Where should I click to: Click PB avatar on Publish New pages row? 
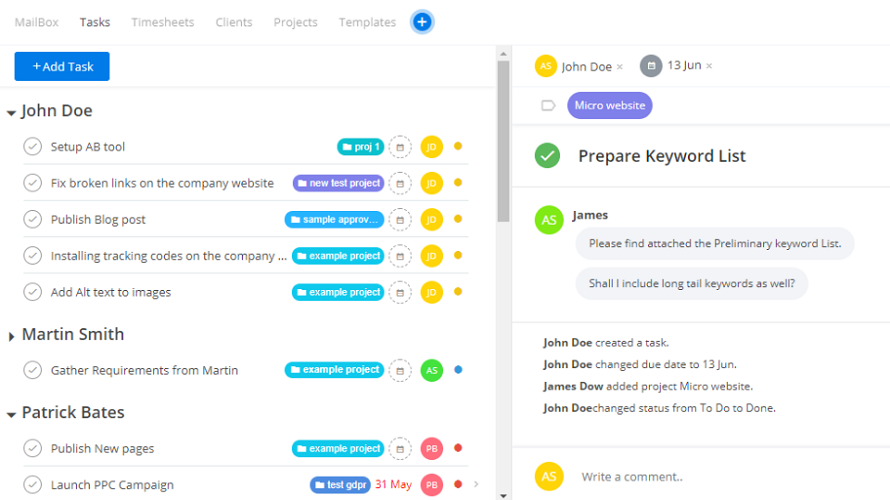(431, 448)
